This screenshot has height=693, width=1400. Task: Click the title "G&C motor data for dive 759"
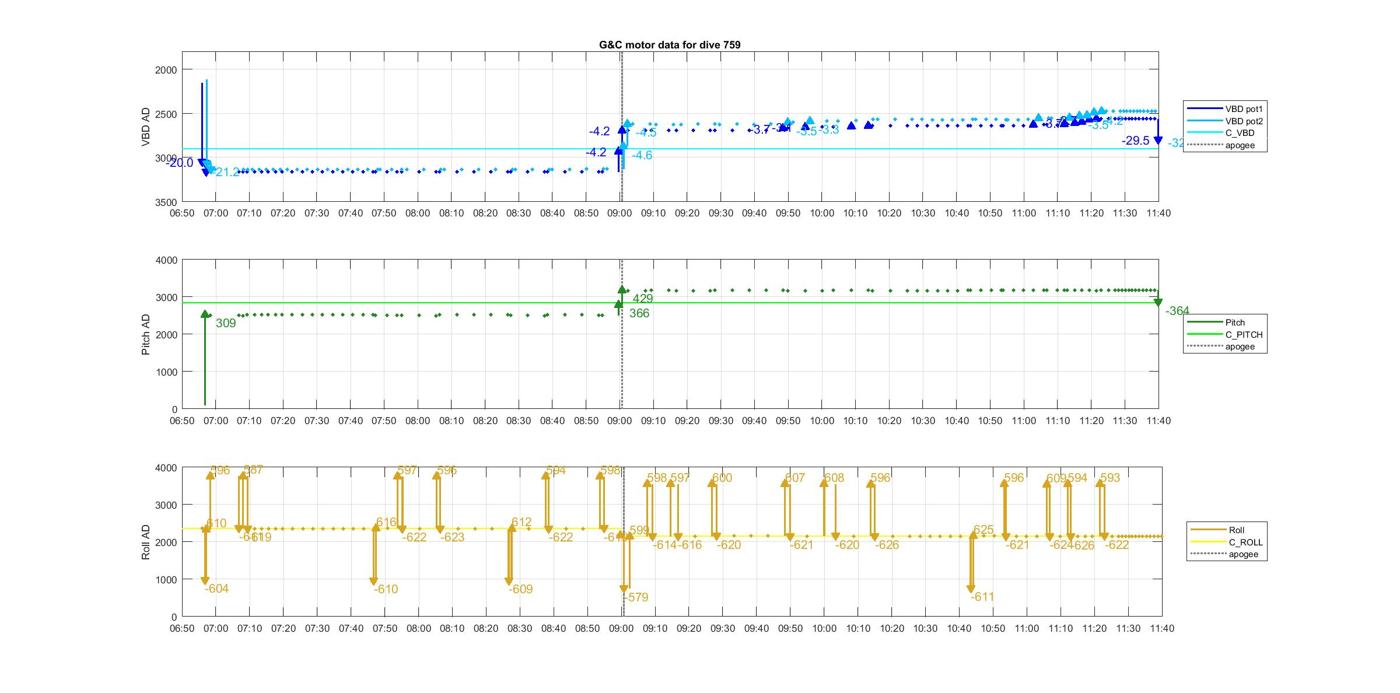point(669,45)
